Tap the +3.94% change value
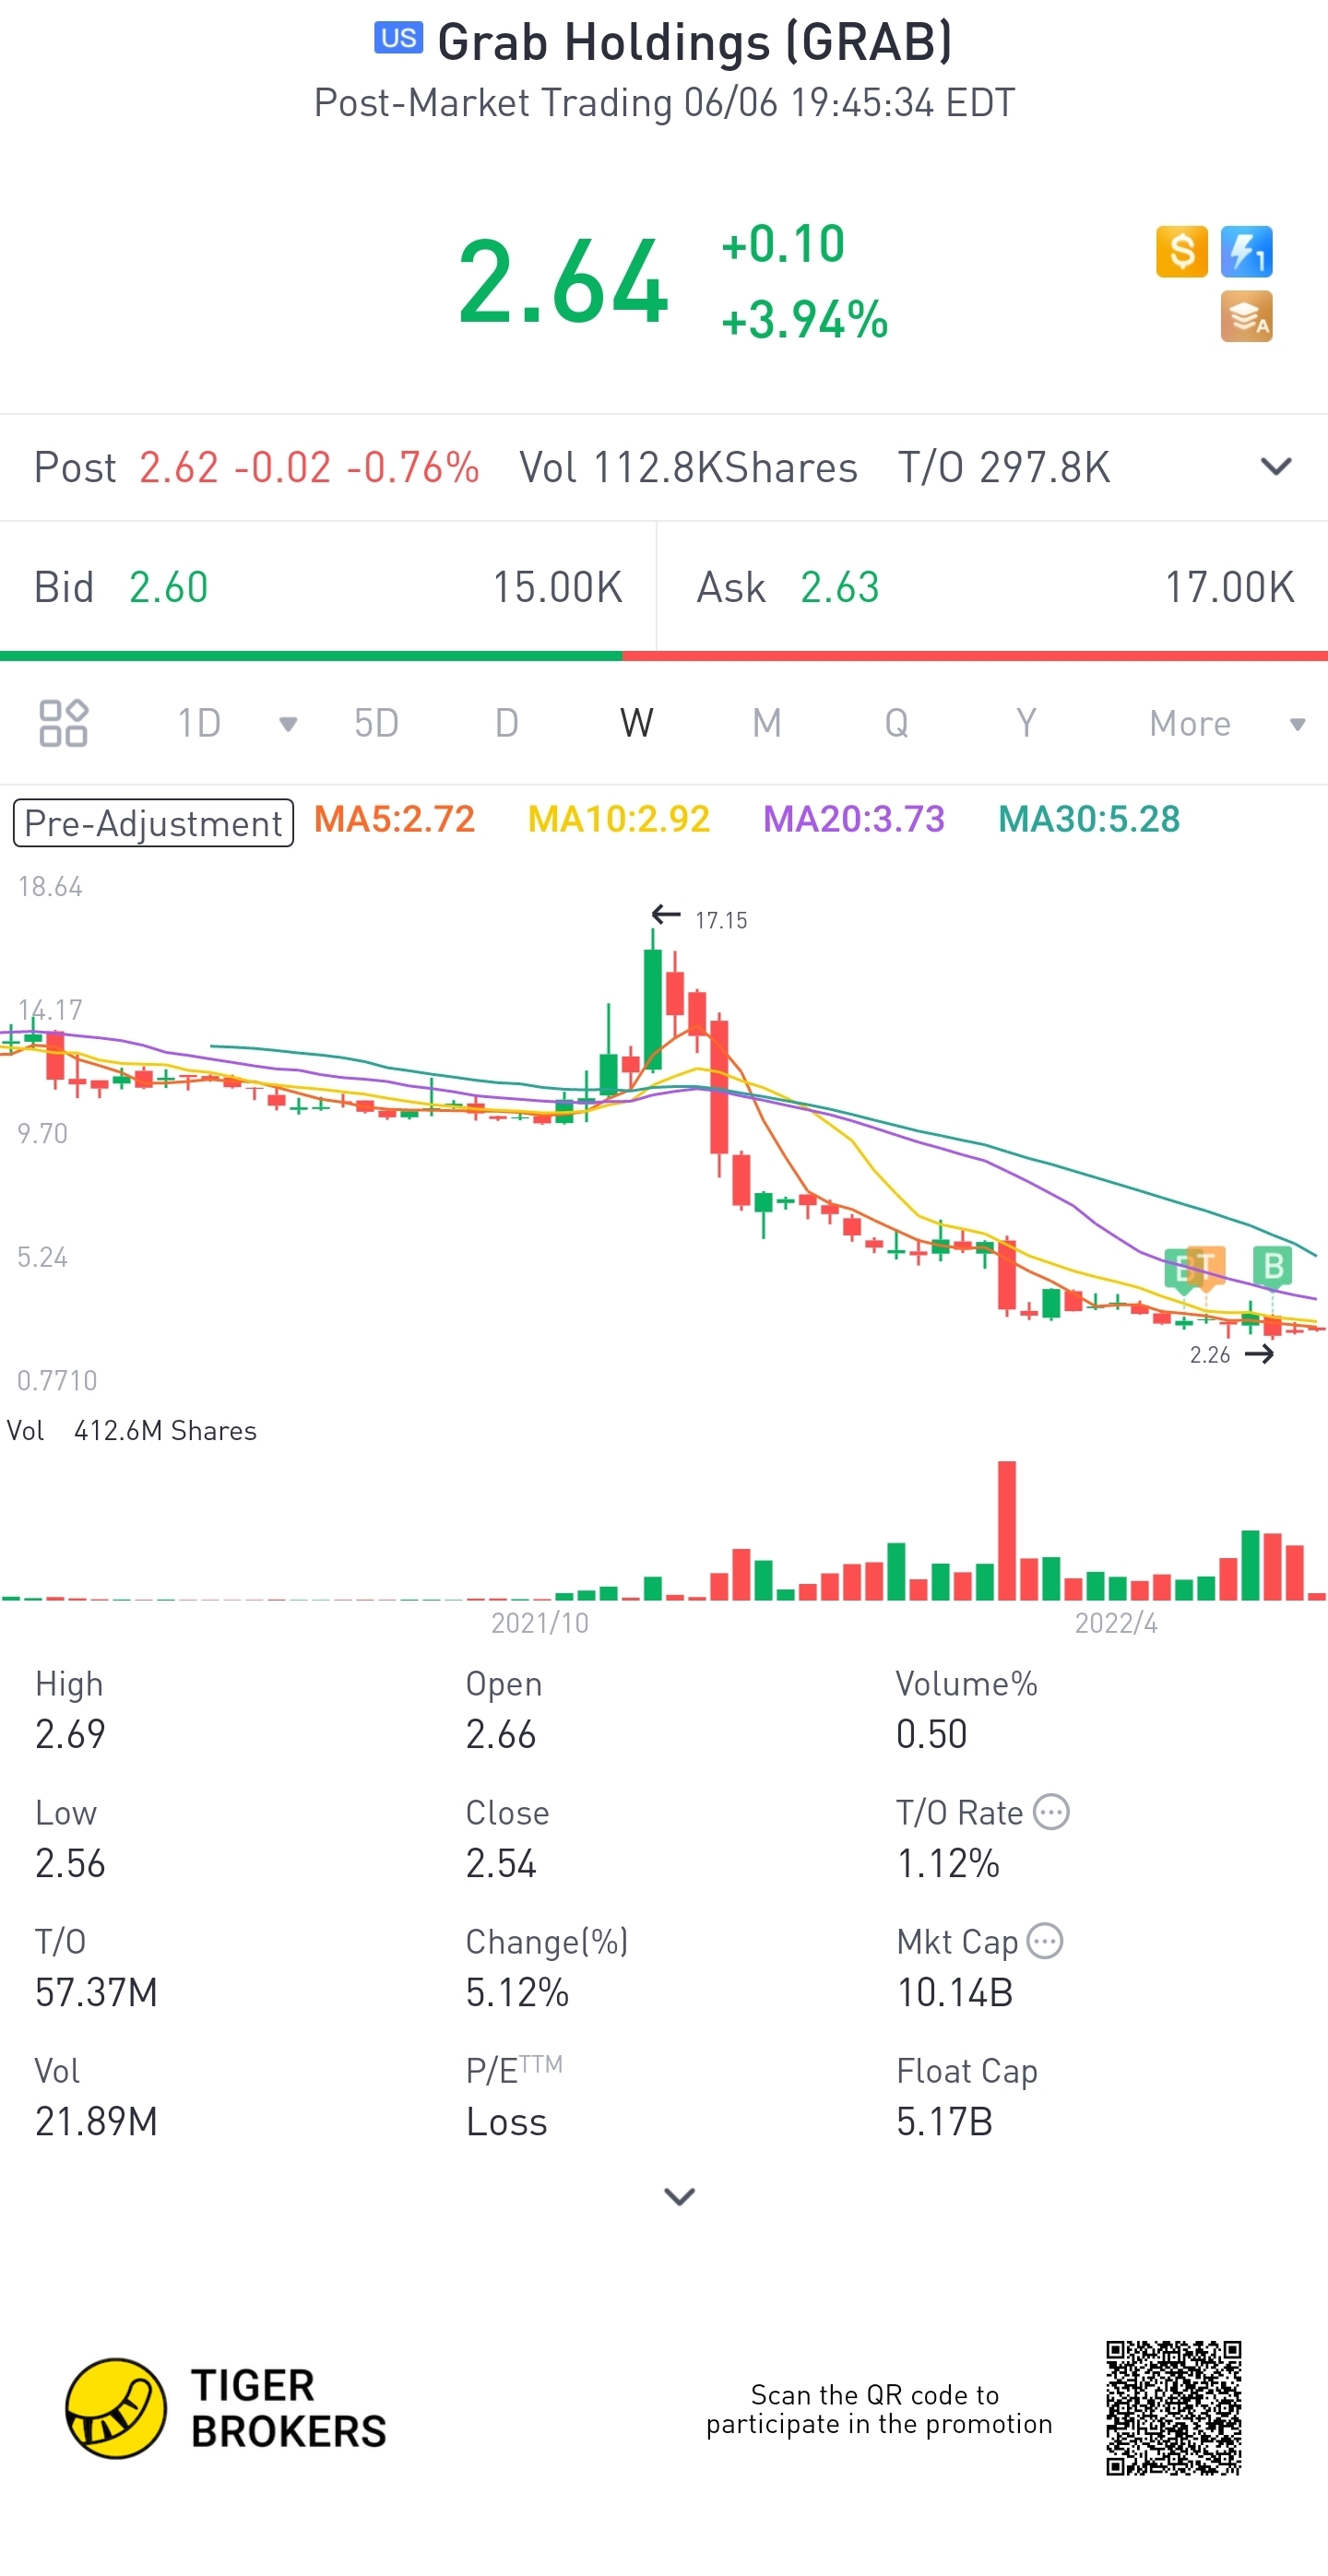The width and height of the screenshot is (1328, 2576). click(805, 320)
